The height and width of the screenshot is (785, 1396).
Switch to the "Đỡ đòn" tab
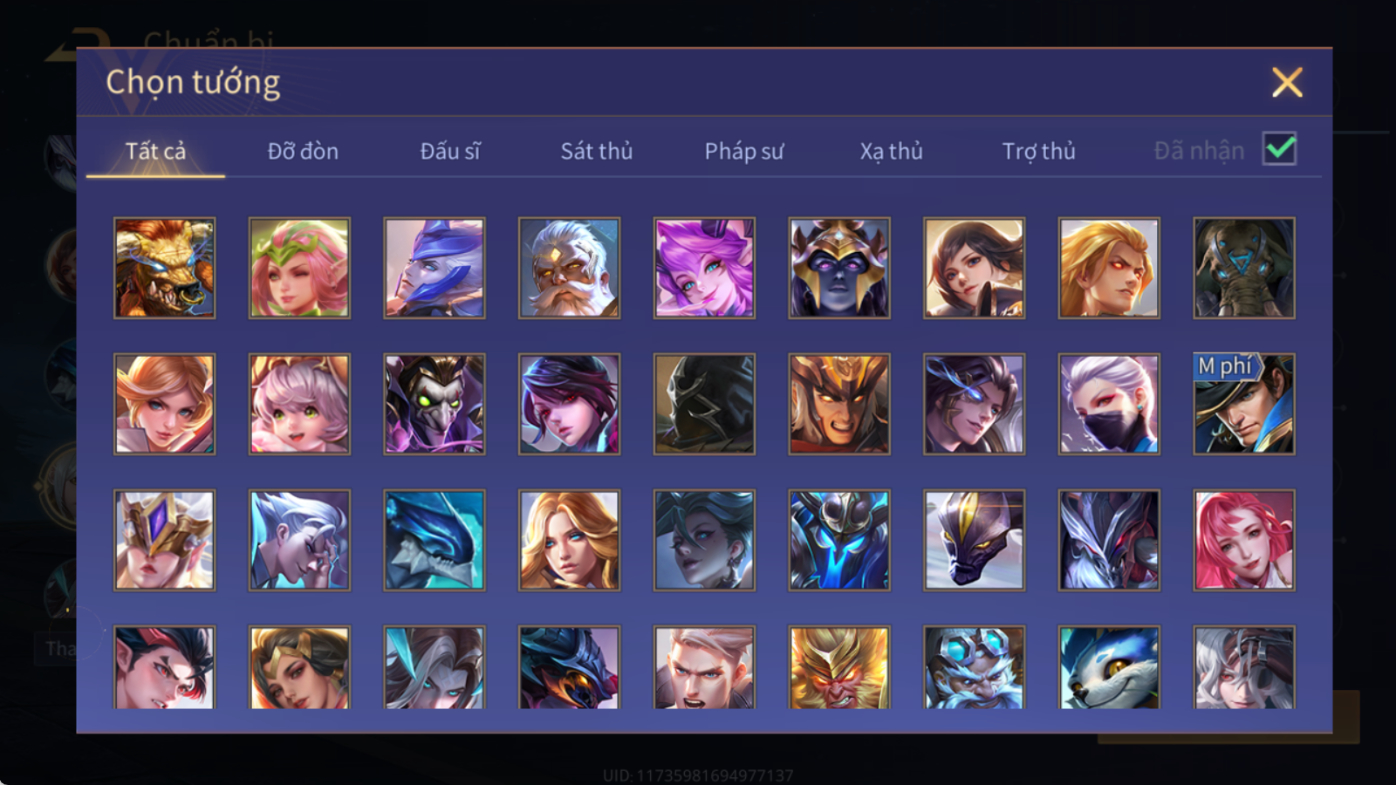point(303,151)
